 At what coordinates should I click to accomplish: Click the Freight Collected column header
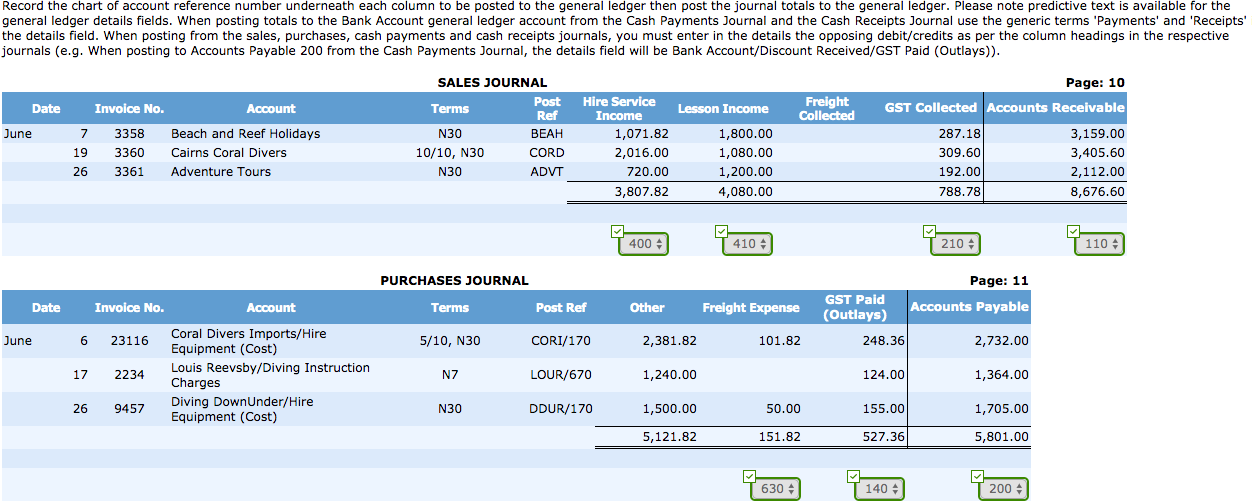827,109
